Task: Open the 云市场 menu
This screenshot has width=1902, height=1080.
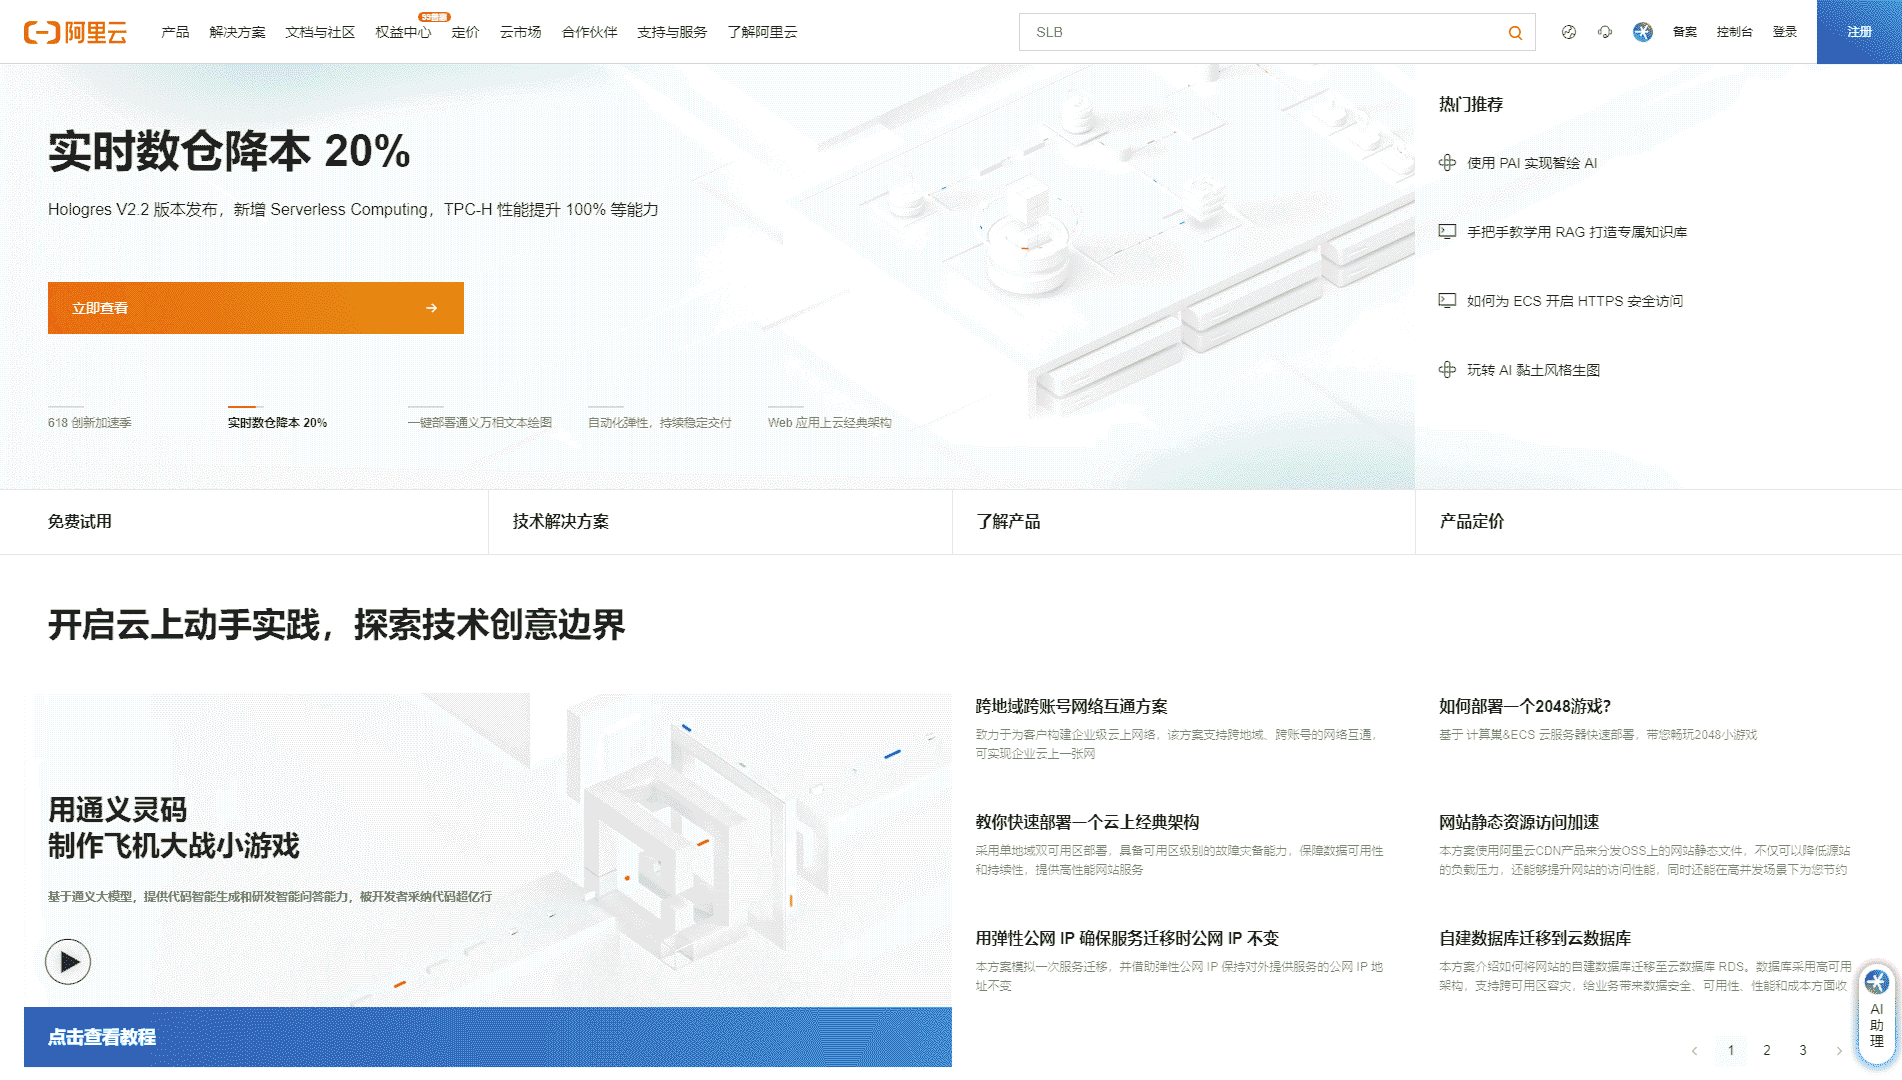Action: coord(520,32)
